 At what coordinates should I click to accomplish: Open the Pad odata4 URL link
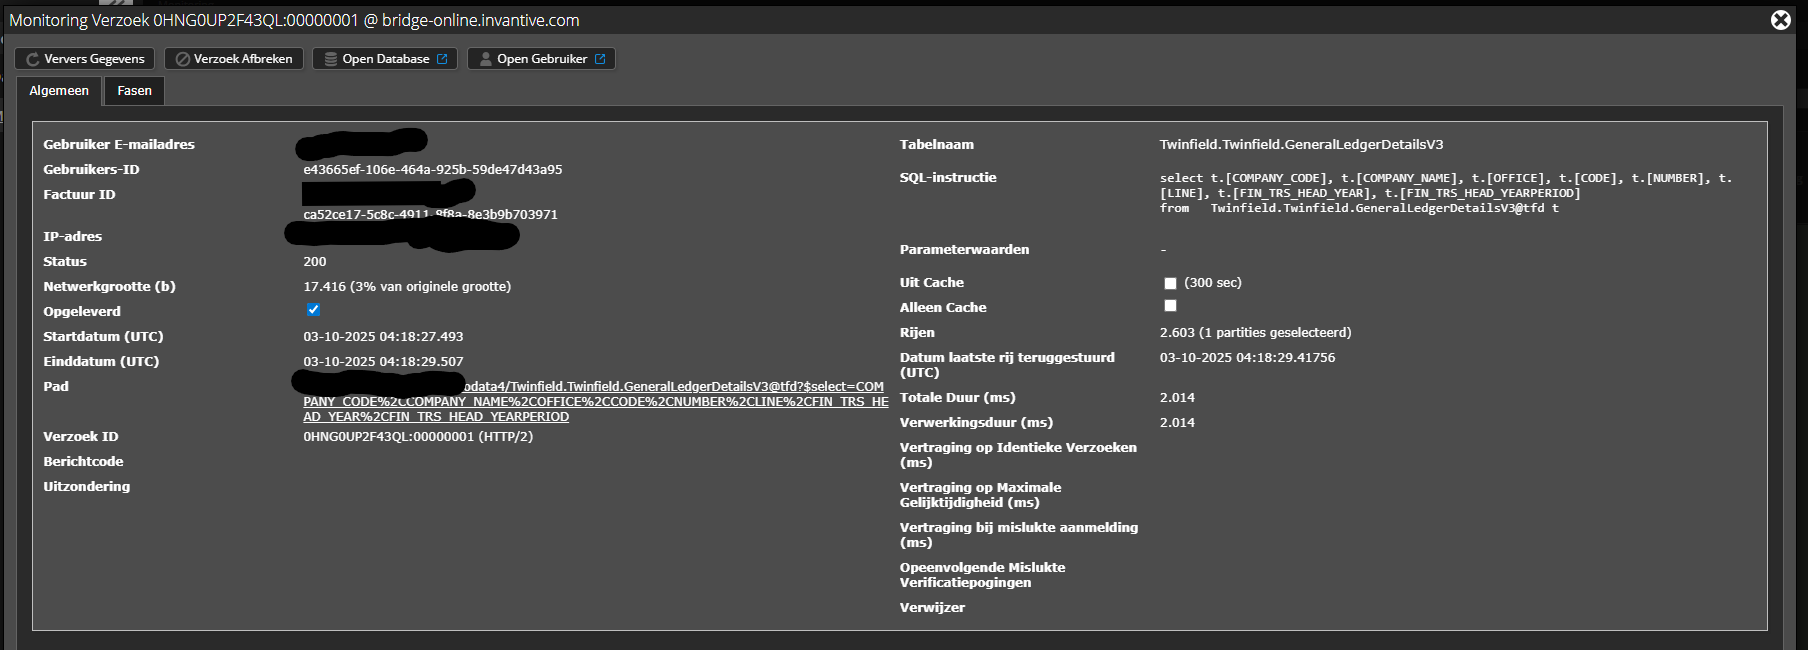coord(595,401)
